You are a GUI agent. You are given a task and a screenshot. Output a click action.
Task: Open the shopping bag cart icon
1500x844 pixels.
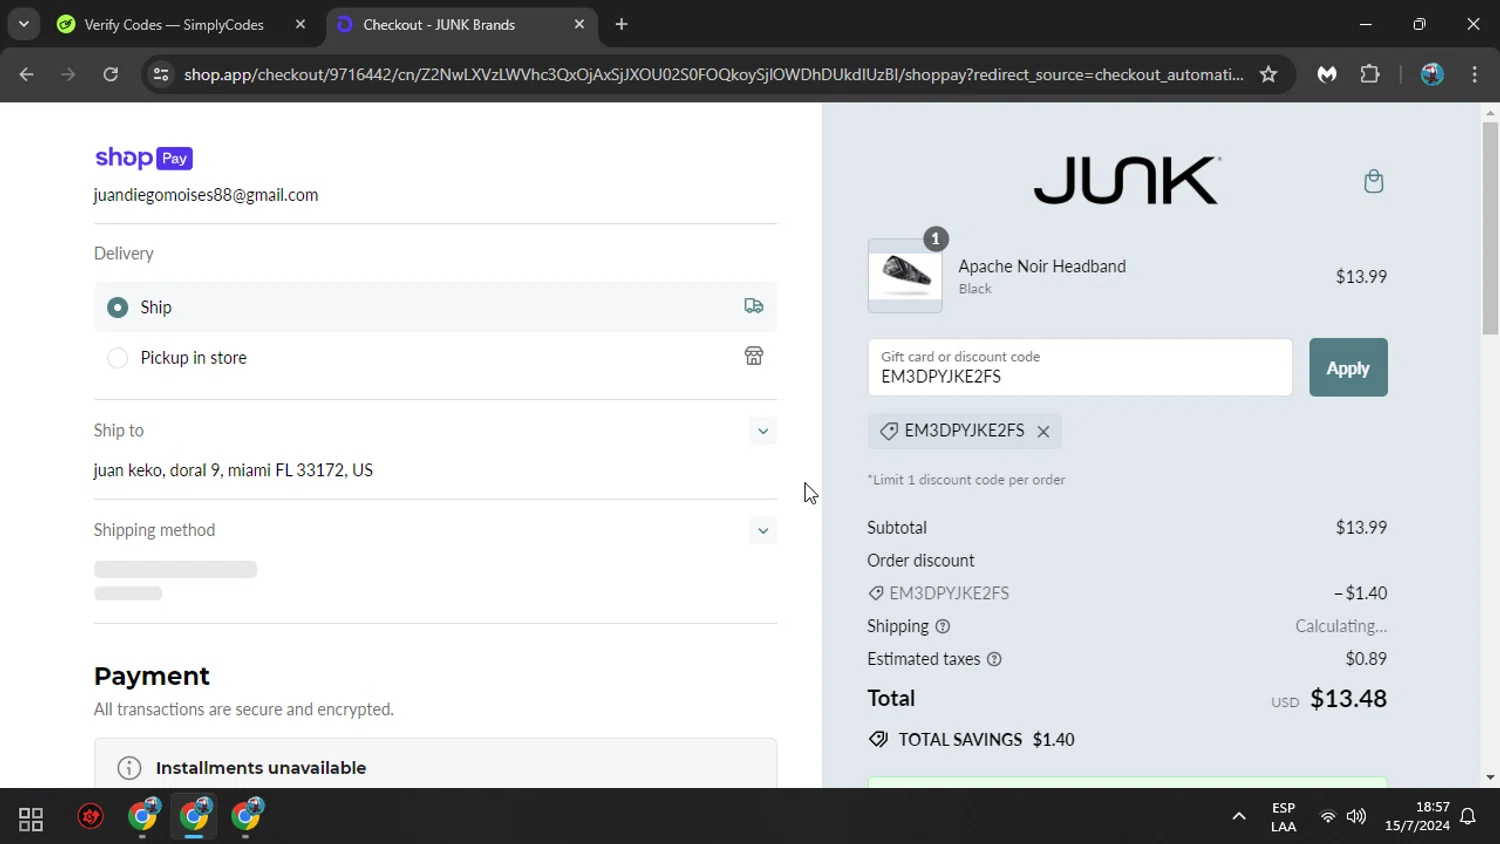1373,181
